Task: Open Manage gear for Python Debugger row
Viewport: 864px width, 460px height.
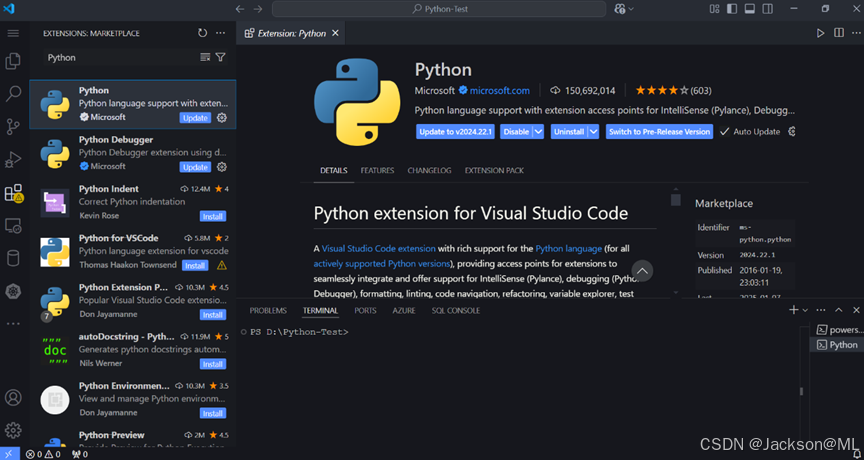Action: click(222, 167)
